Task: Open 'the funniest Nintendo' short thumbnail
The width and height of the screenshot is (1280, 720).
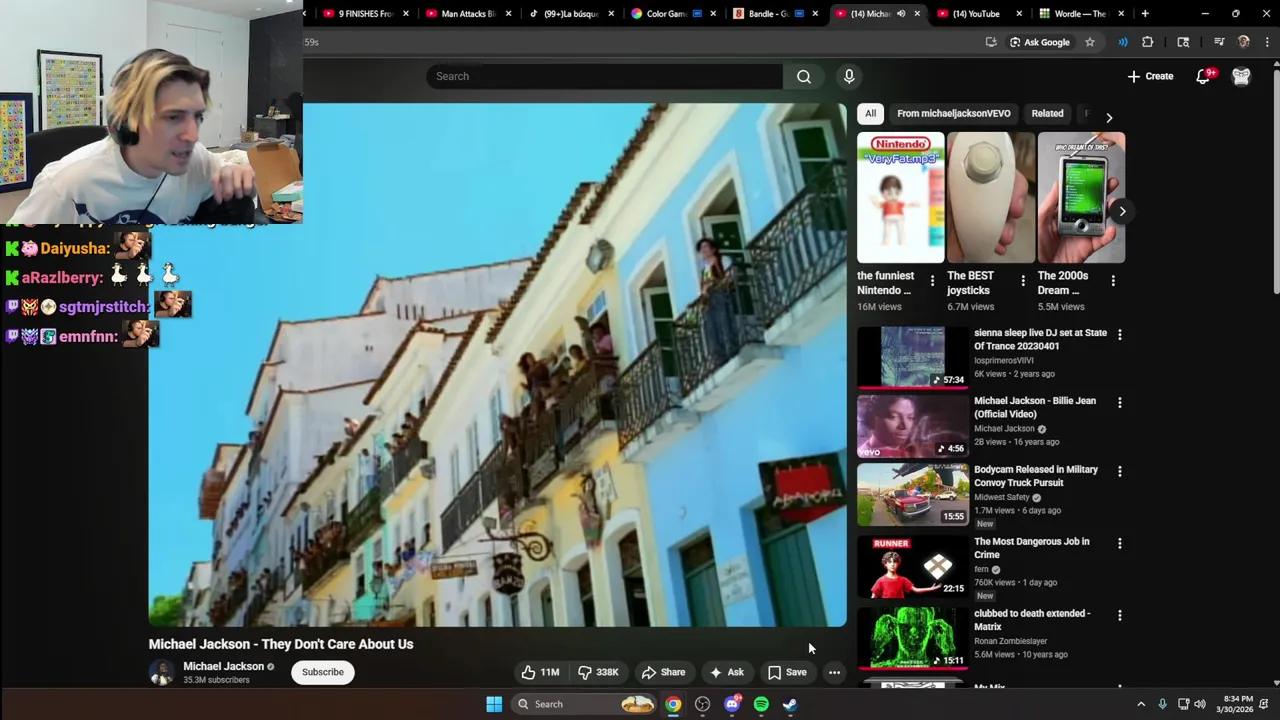Action: [x=900, y=197]
